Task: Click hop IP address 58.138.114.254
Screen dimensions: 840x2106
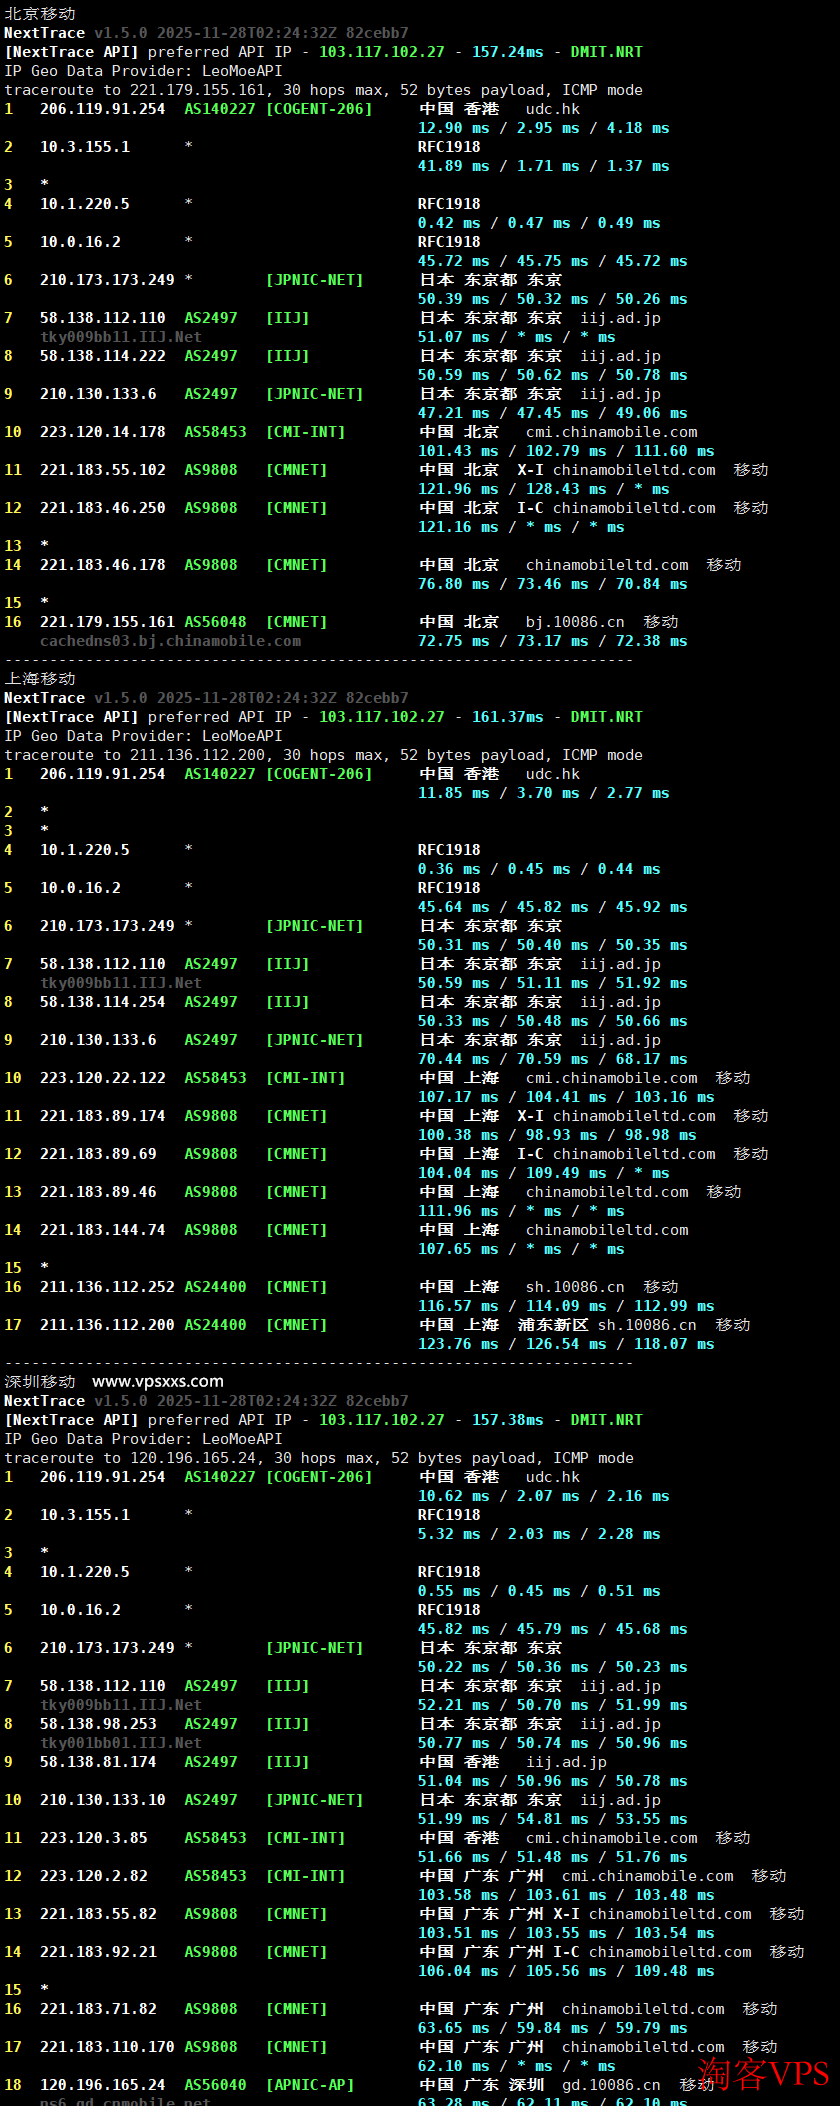Action: 102,1002
